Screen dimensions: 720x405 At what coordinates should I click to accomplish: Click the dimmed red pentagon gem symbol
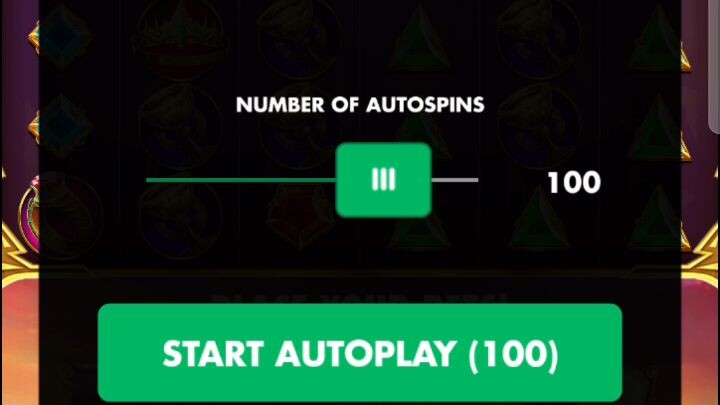299,216
